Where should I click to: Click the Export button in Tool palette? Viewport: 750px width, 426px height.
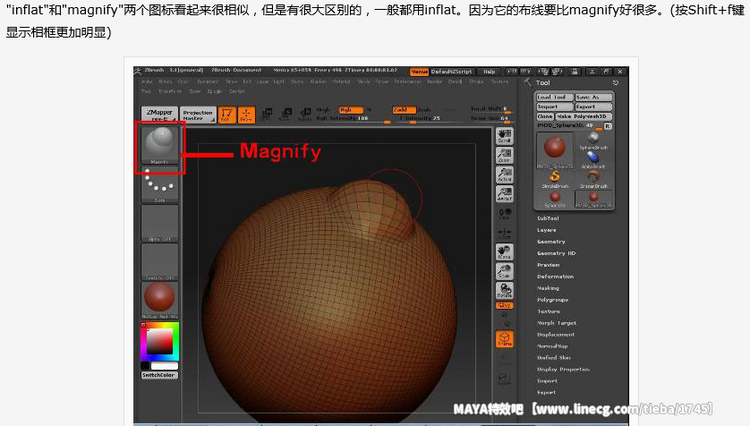pos(593,107)
